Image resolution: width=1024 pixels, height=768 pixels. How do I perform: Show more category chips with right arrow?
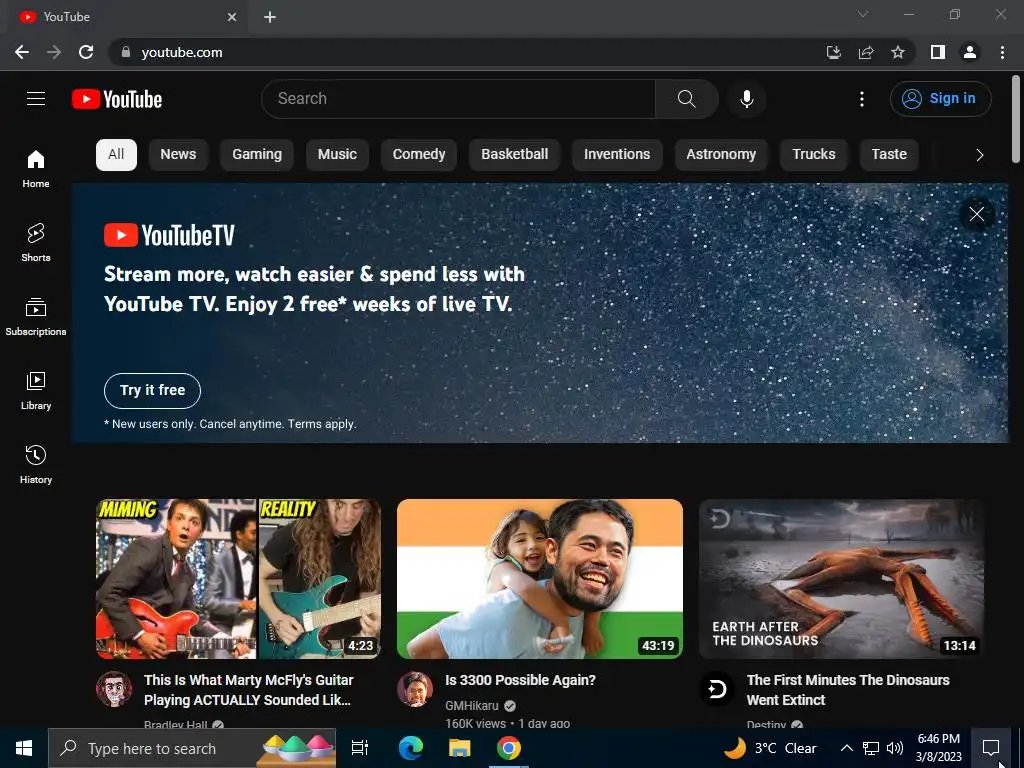click(979, 155)
